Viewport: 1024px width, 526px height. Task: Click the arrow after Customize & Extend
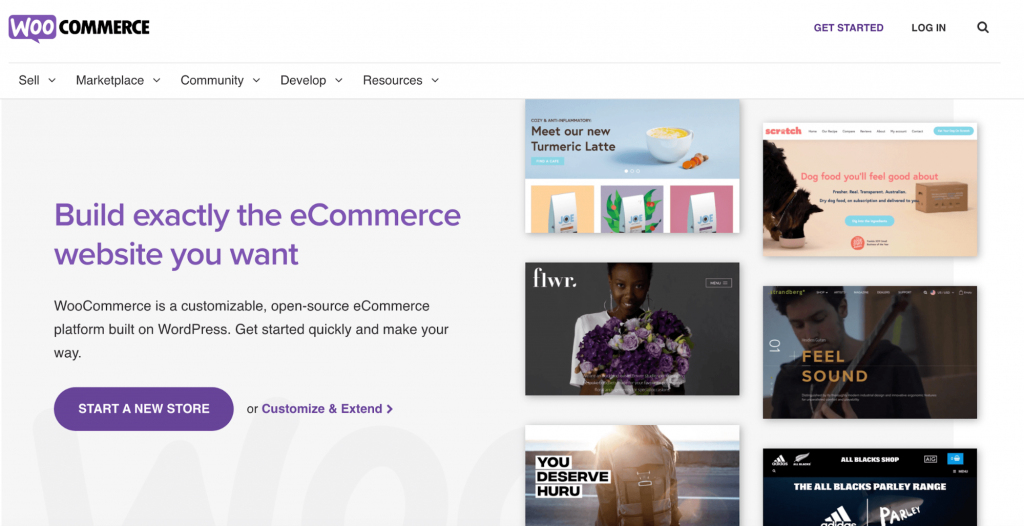pyautogui.click(x=390, y=409)
